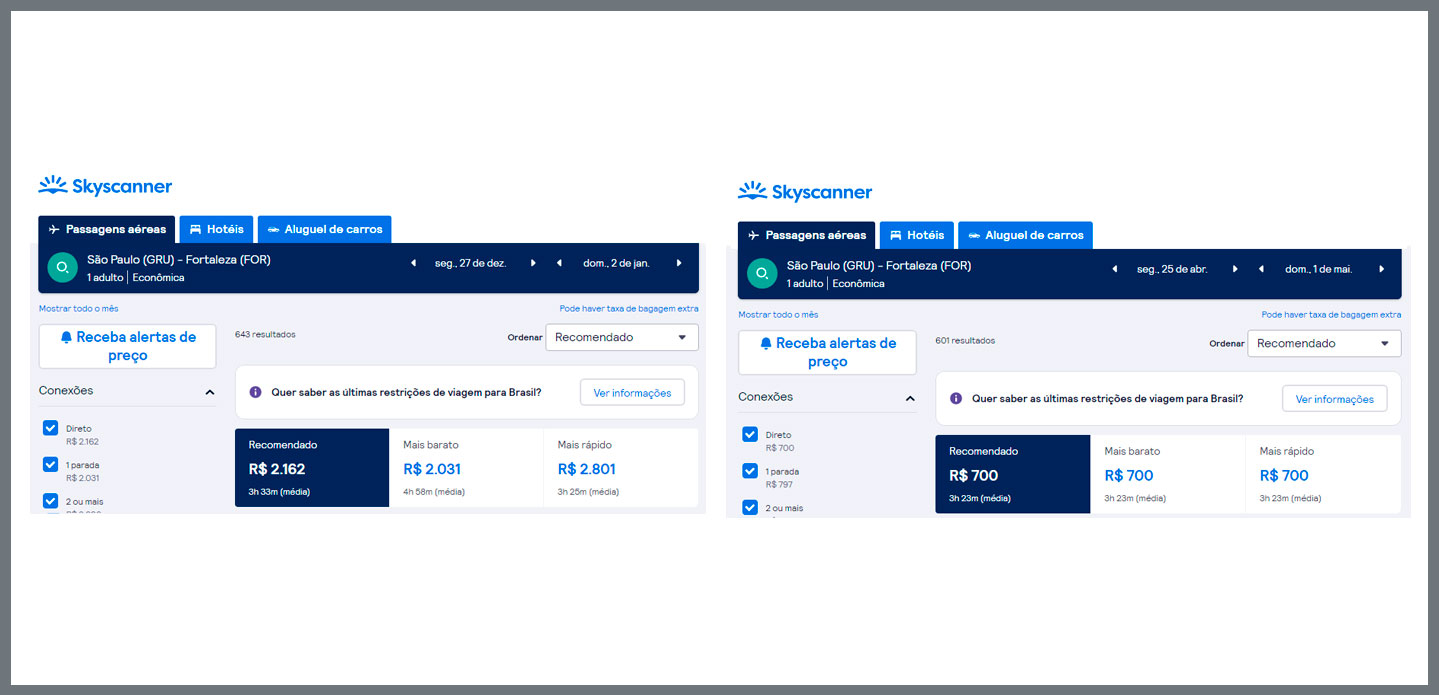The image size is (1439, 695).
Task: Go to previous day before seg., 25 de abr.
Action: pyautogui.click(x=1114, y=269)
